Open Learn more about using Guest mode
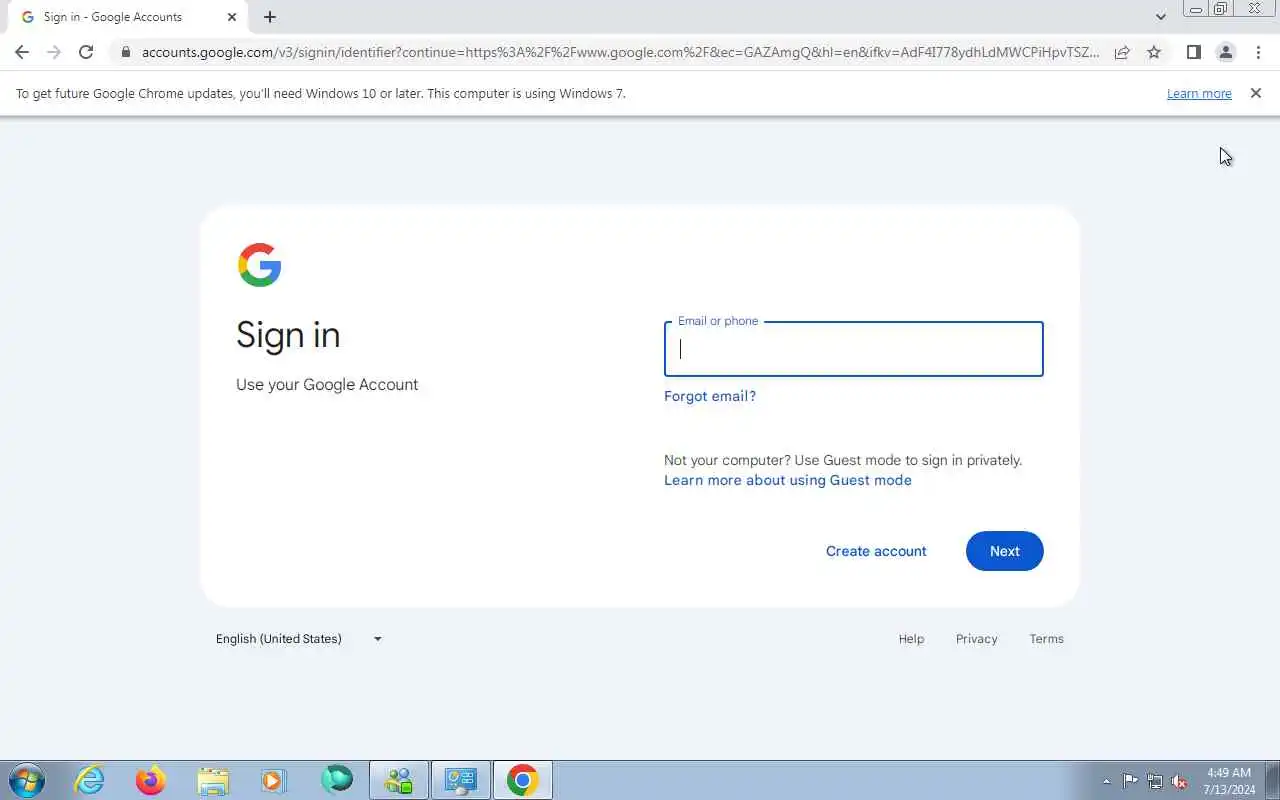This screenshot has width=1280, height=800. tap(788, 480)
